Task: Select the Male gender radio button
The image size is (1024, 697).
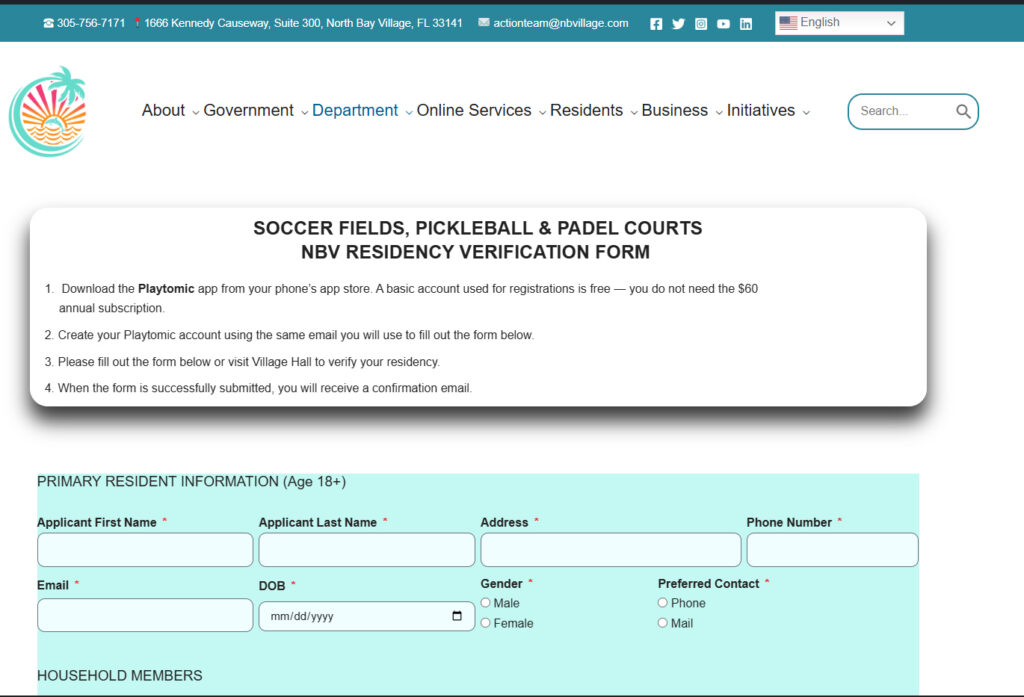Action: point(485,602)
